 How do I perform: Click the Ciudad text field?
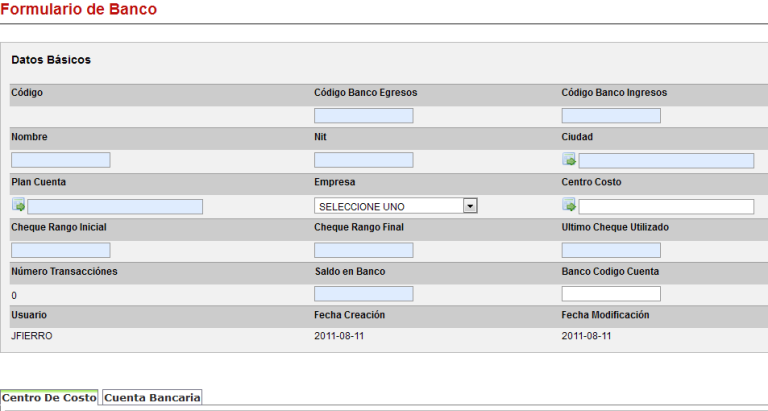click(666, 160)
